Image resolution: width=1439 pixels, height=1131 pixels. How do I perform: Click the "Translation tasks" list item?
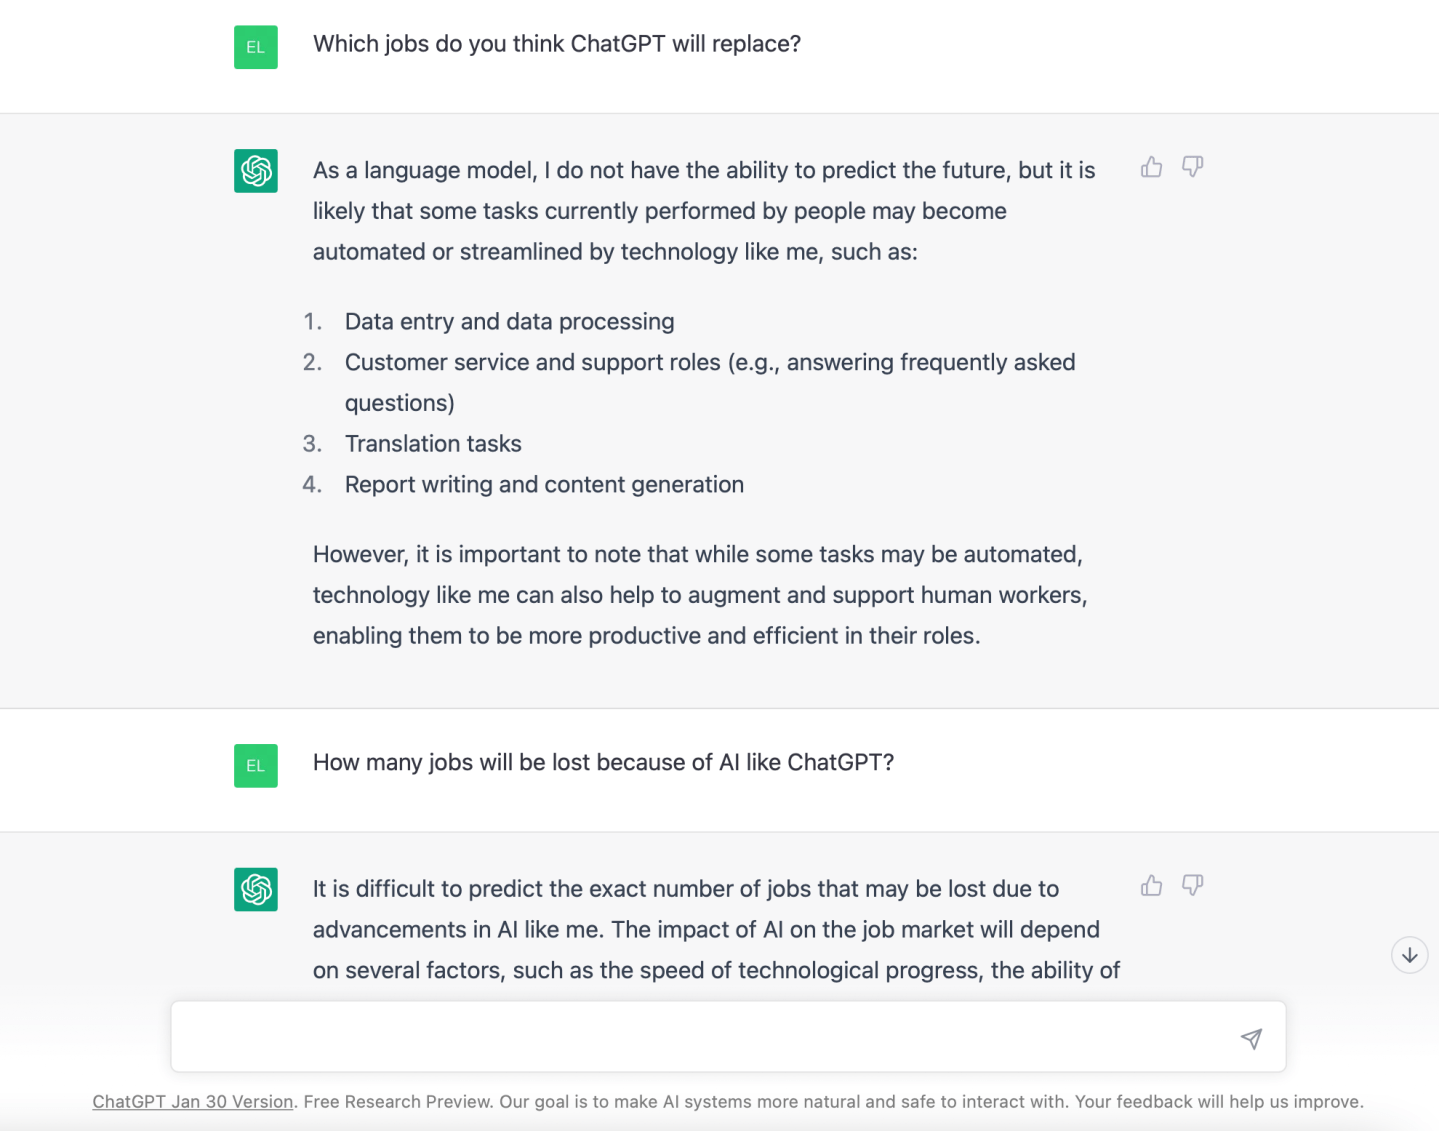coord(433,444)
